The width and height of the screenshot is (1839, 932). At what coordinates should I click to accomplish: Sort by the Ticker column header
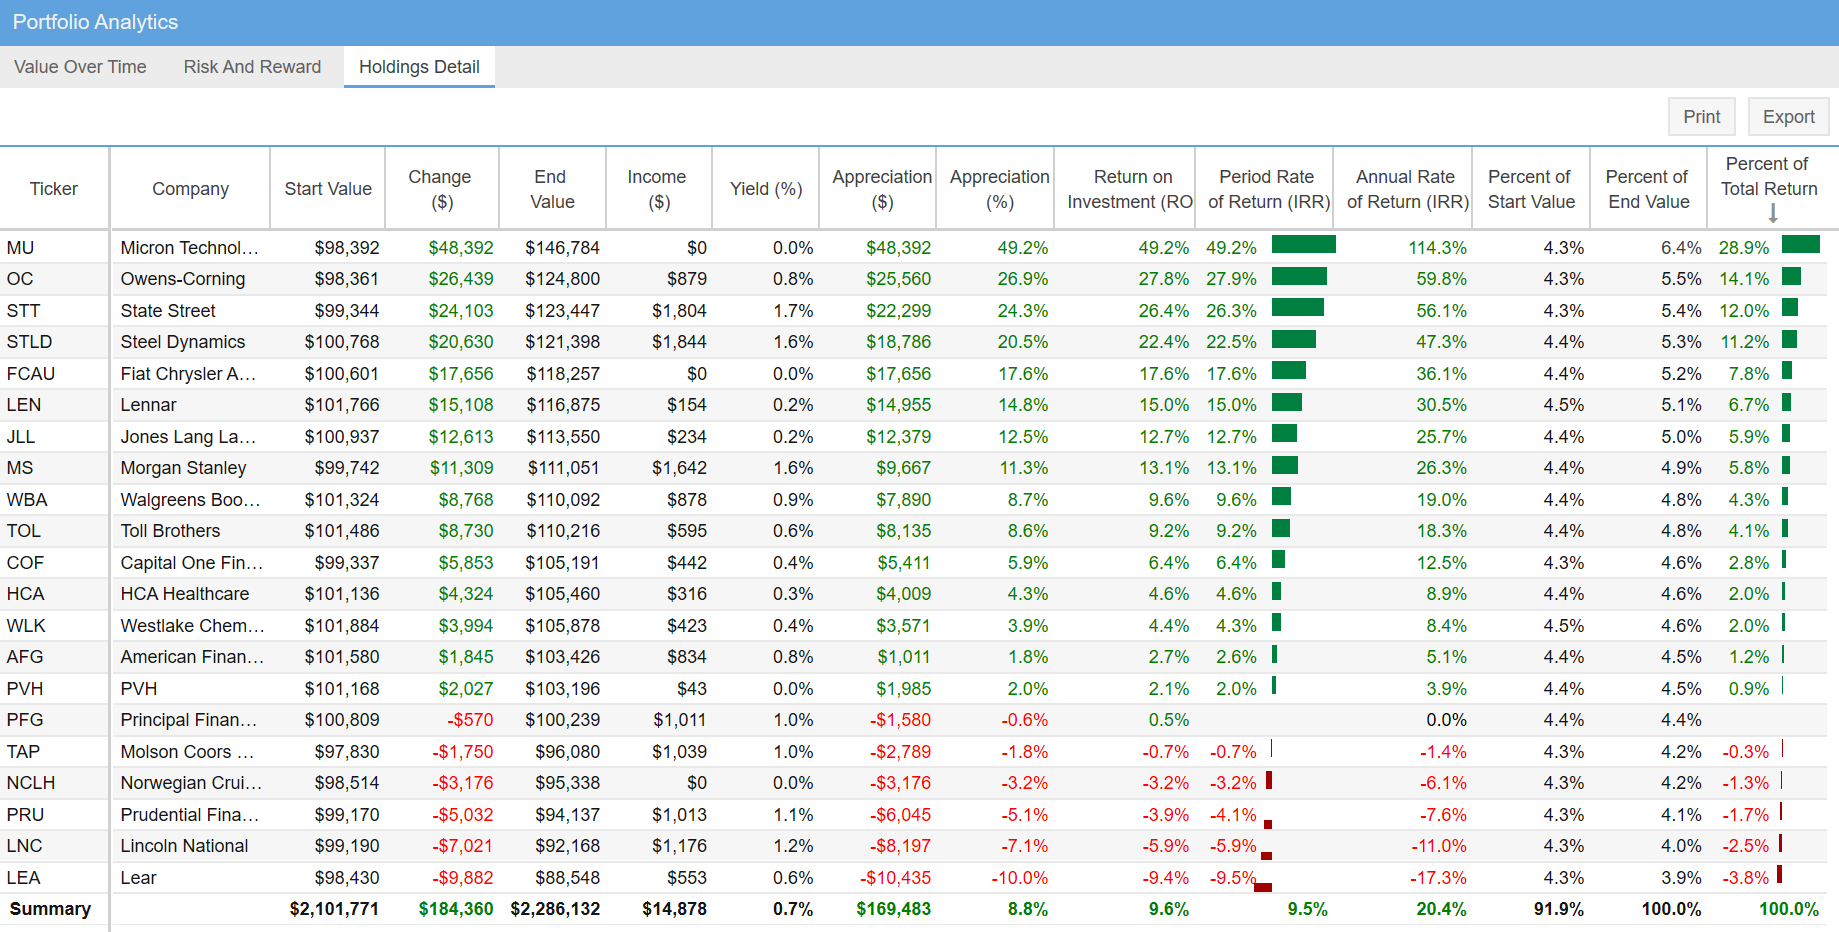[54, 189]
